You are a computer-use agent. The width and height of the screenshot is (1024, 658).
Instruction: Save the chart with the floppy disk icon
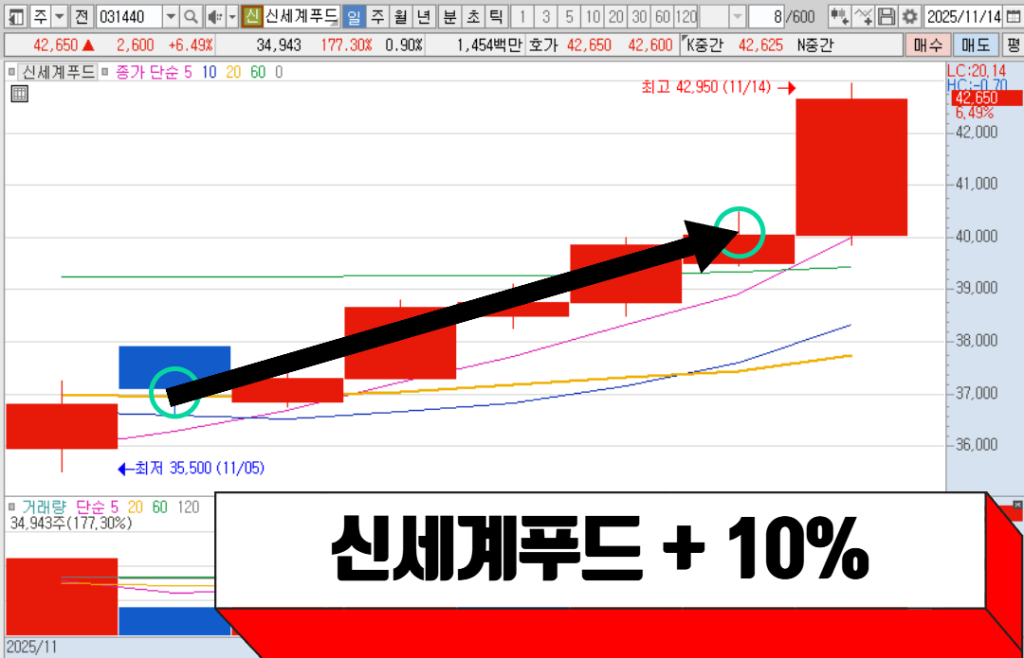(886, 17)
